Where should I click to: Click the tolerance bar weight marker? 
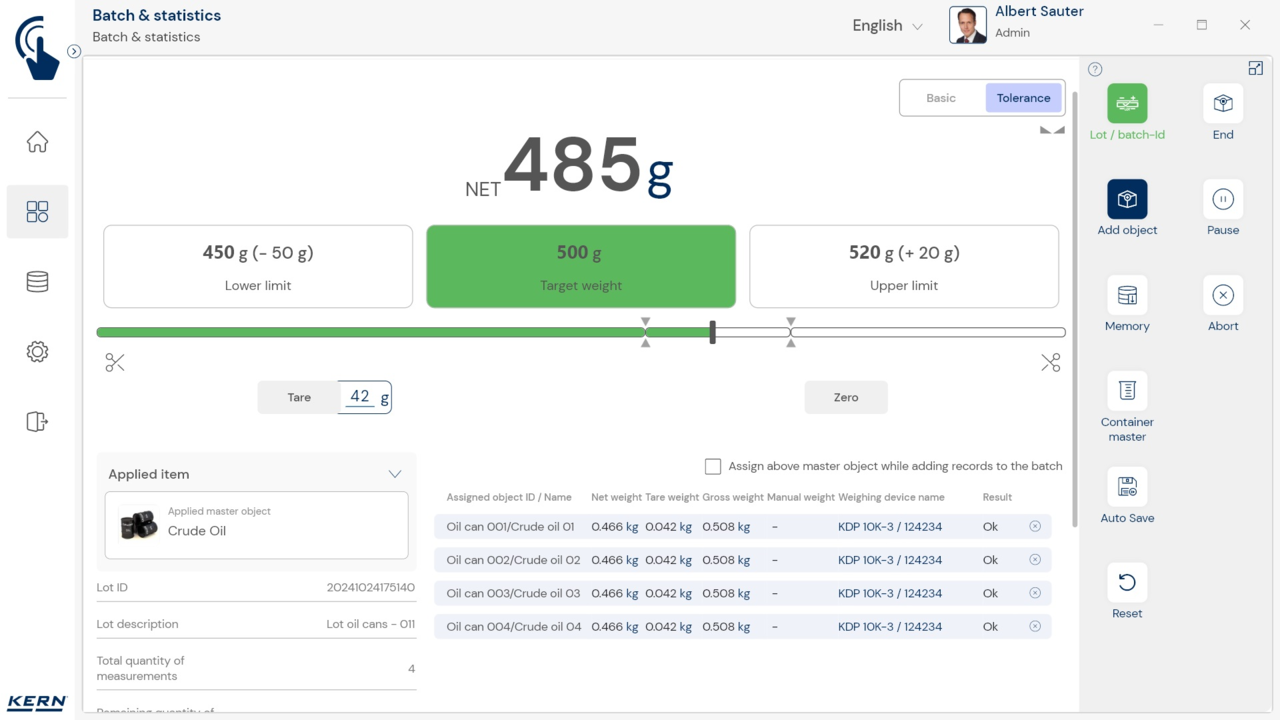point(712,332)
